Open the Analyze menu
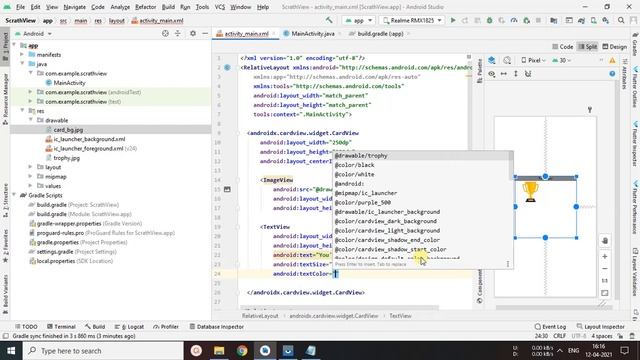Image resolution: width=640 pixels, height=360 pixels. point(120,7)
